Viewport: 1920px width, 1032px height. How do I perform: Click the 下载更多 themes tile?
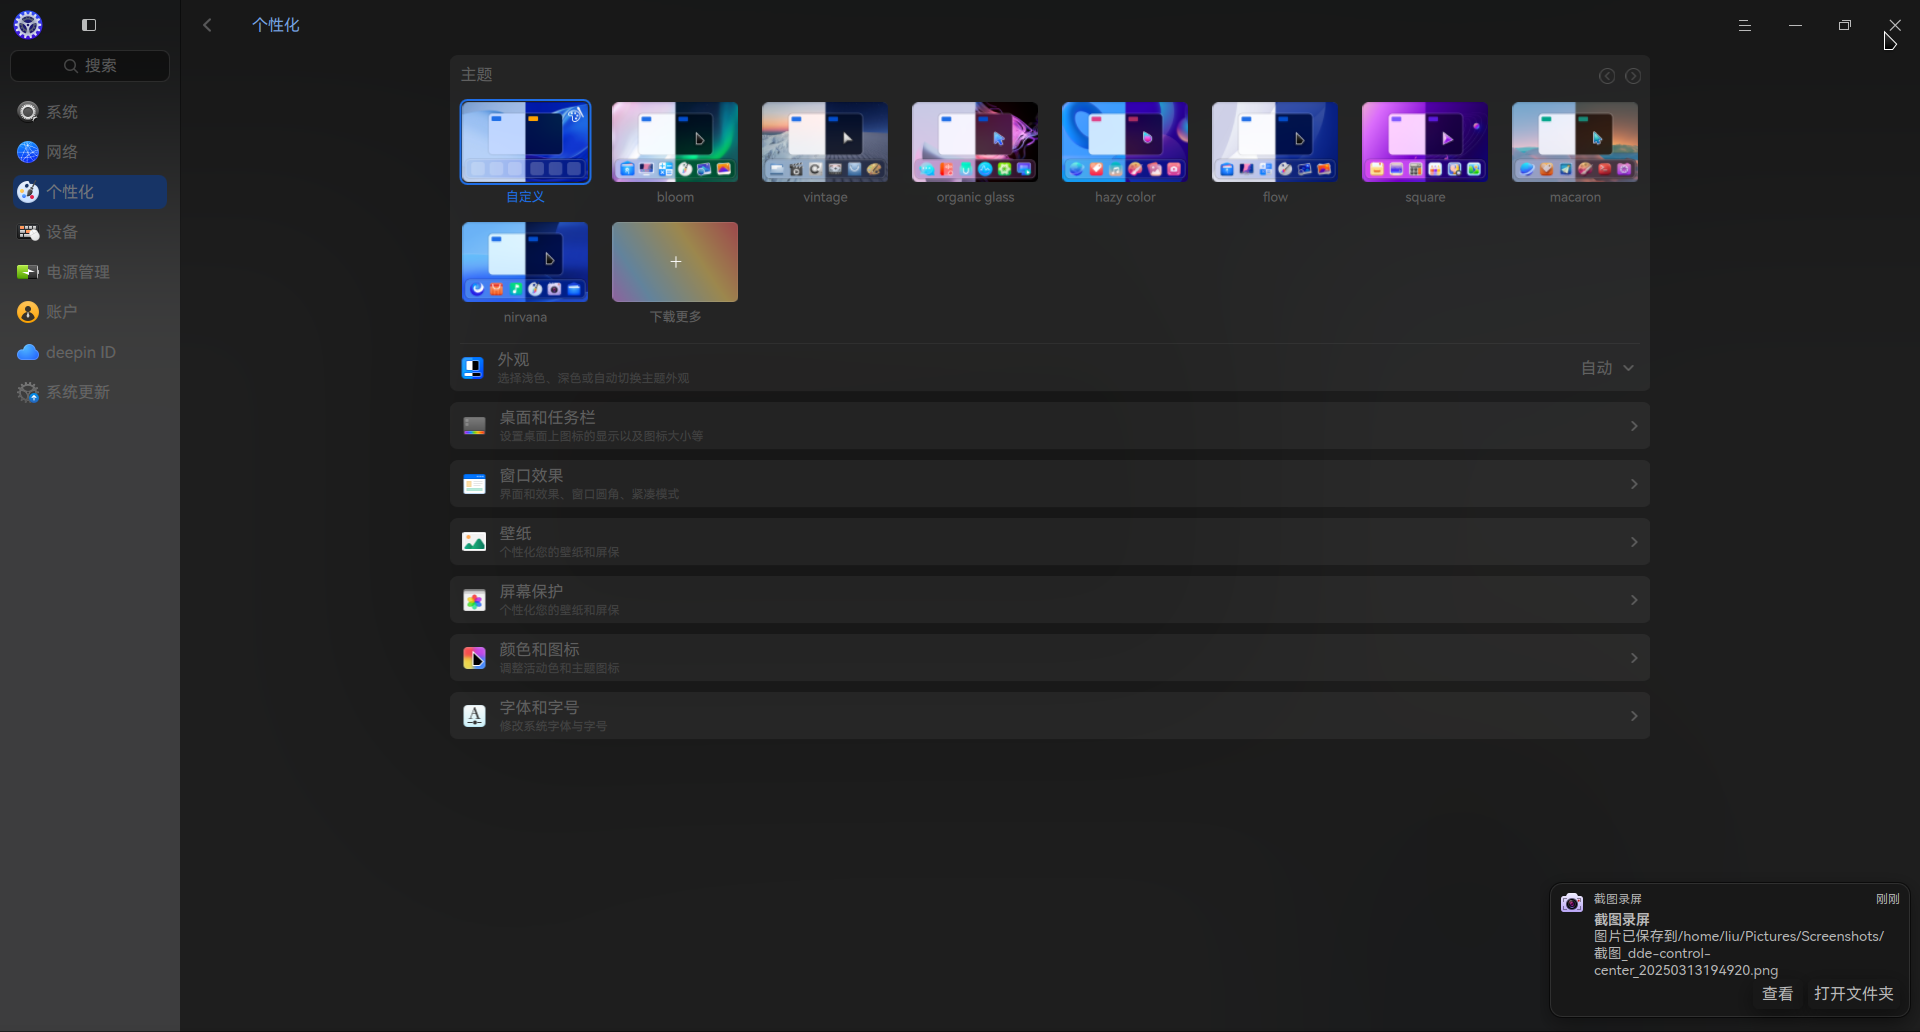tap(675, 262)
